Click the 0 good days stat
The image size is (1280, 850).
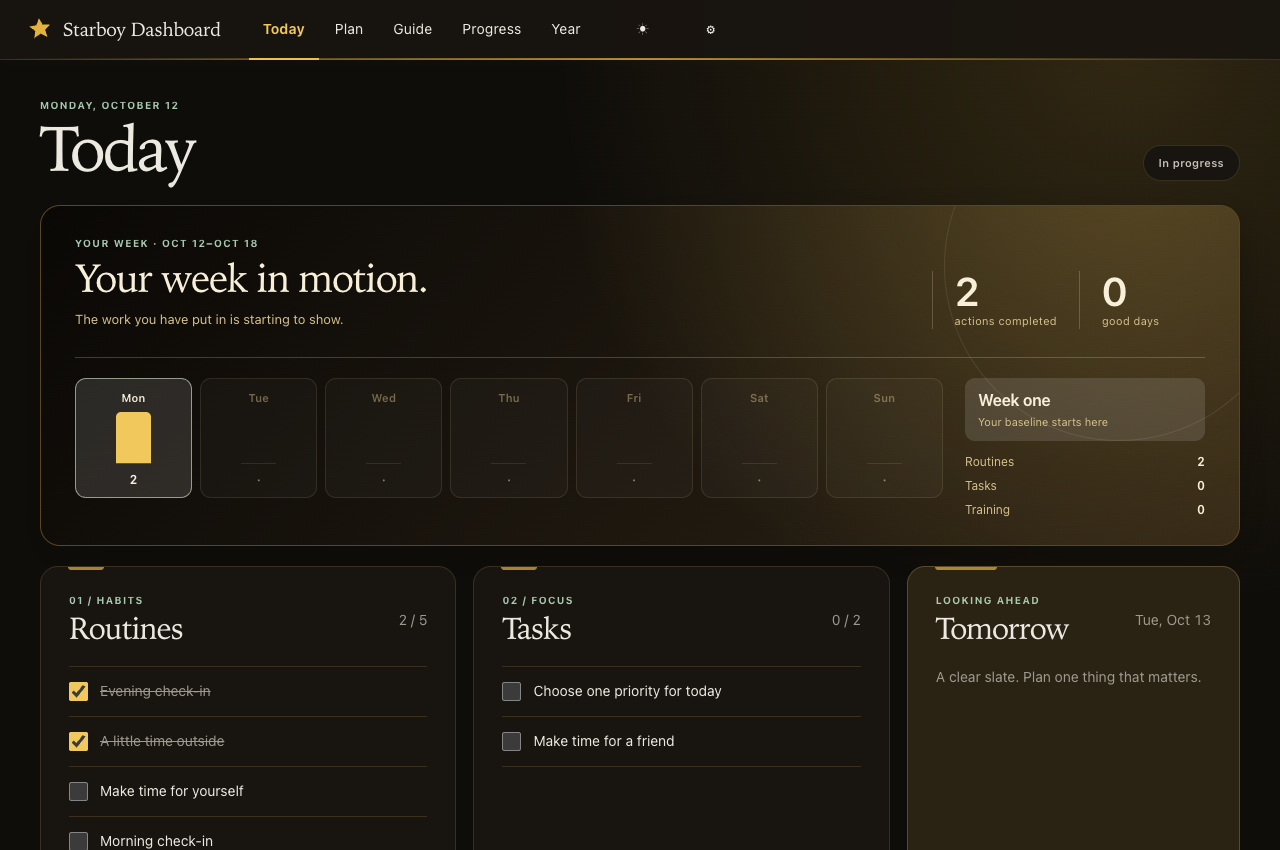tap(1130, 300)
